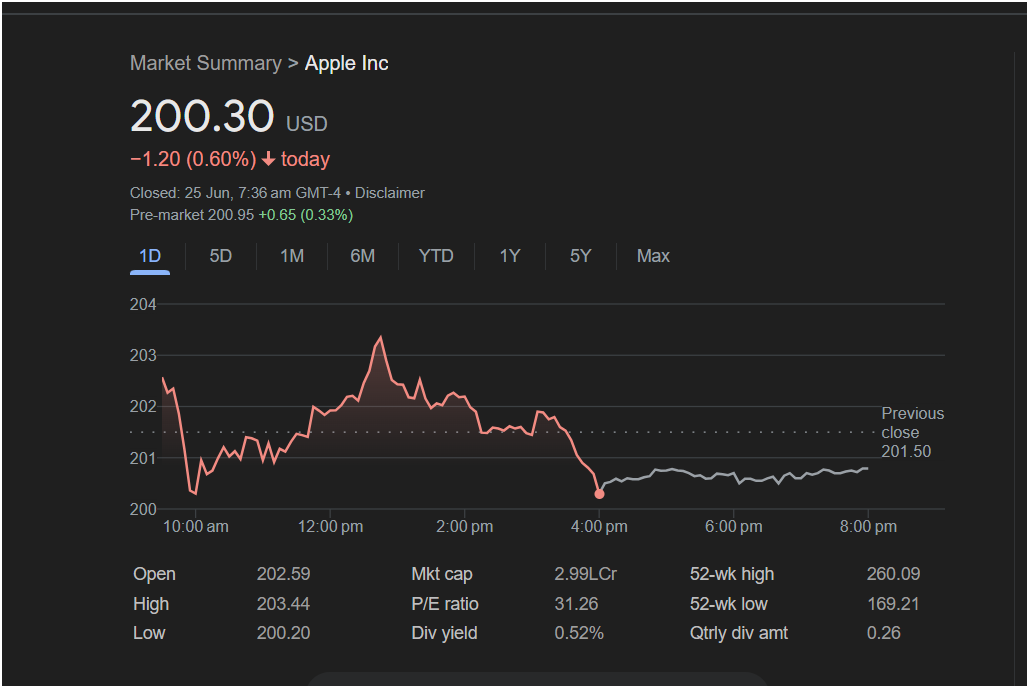
Task: Click the 12:00 pm axis label
Action: click(330, 527)
